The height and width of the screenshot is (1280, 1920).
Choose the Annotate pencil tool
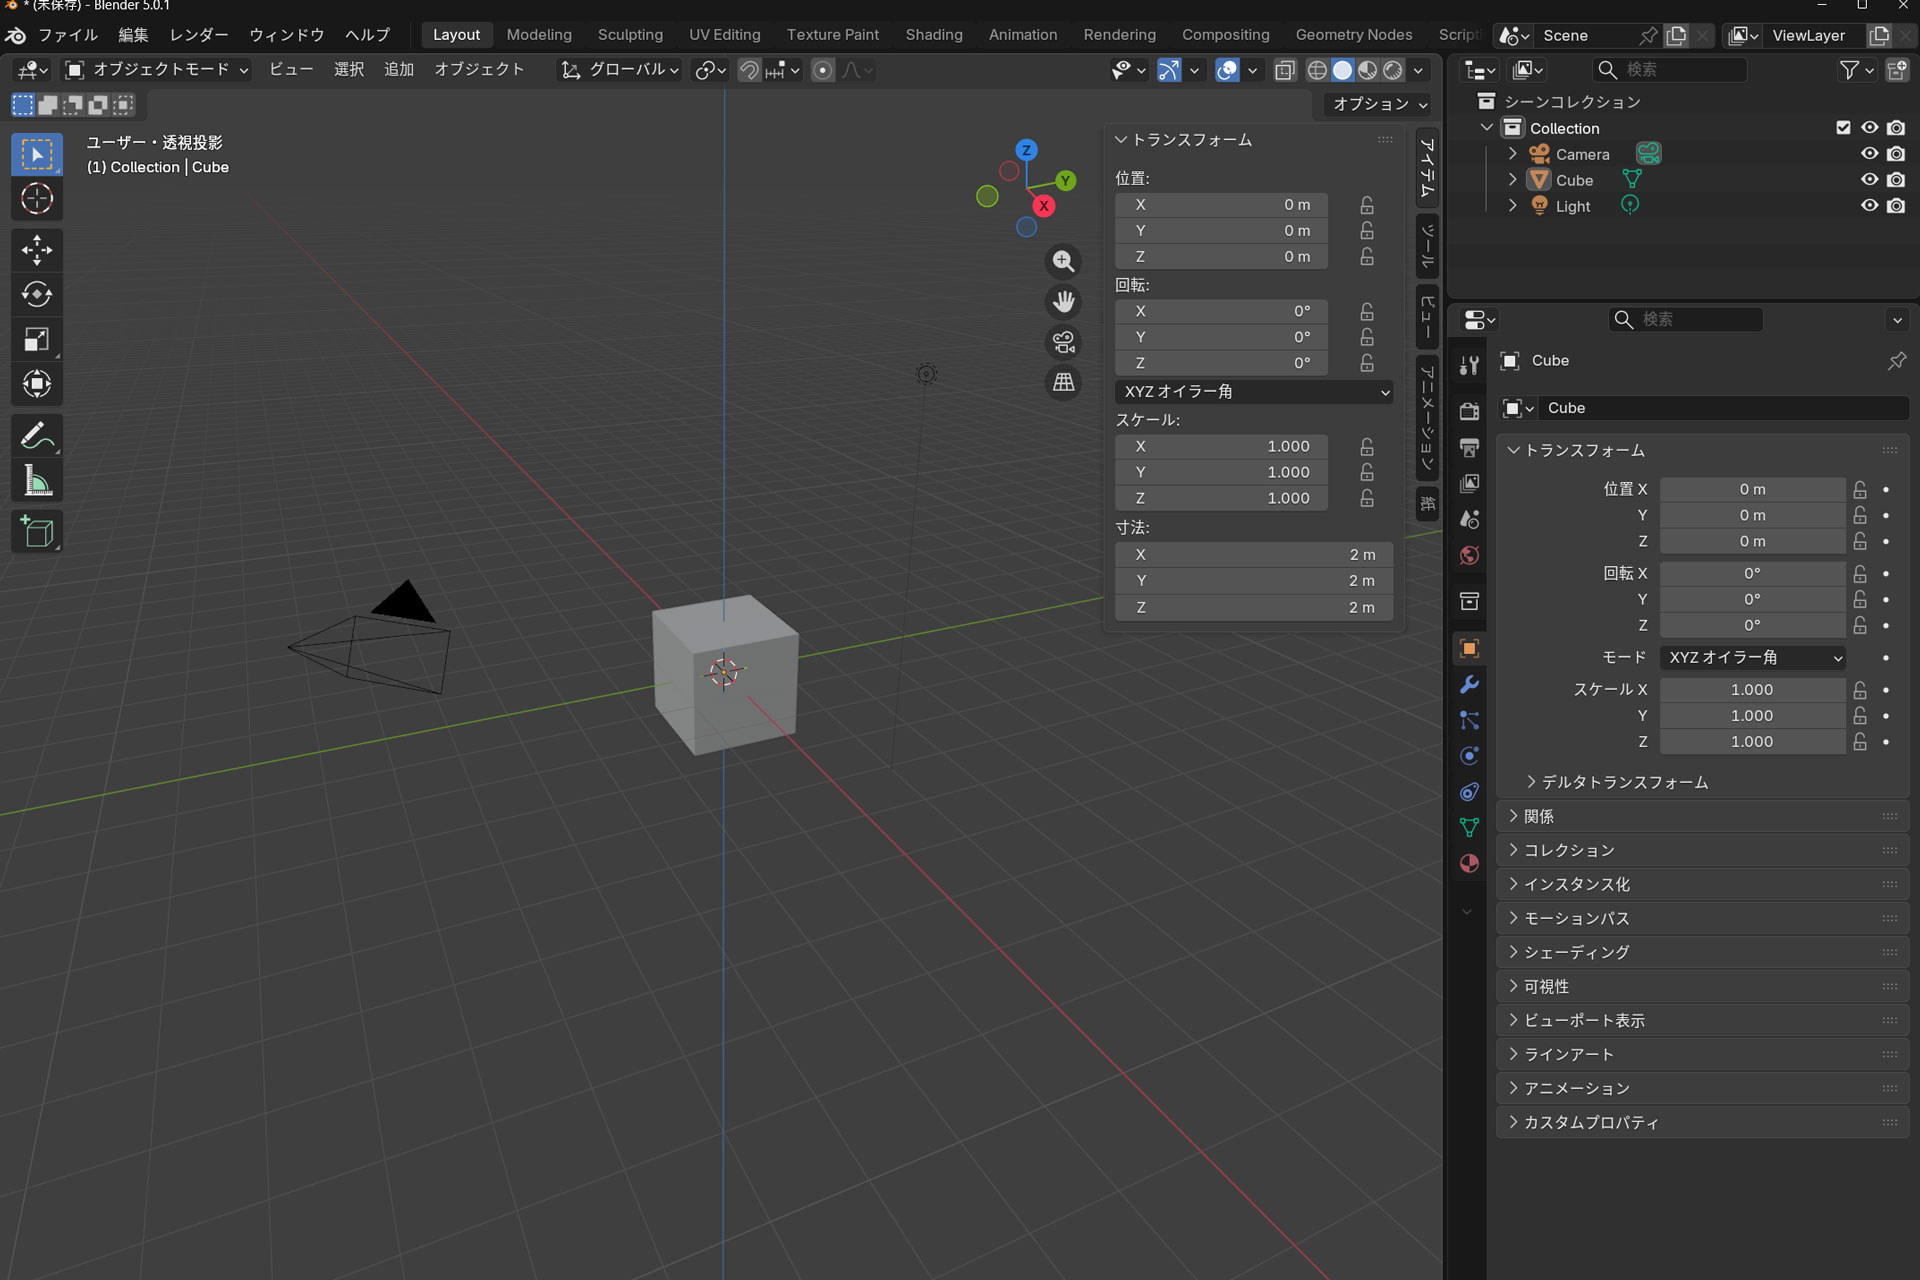(x=37, y=436)
